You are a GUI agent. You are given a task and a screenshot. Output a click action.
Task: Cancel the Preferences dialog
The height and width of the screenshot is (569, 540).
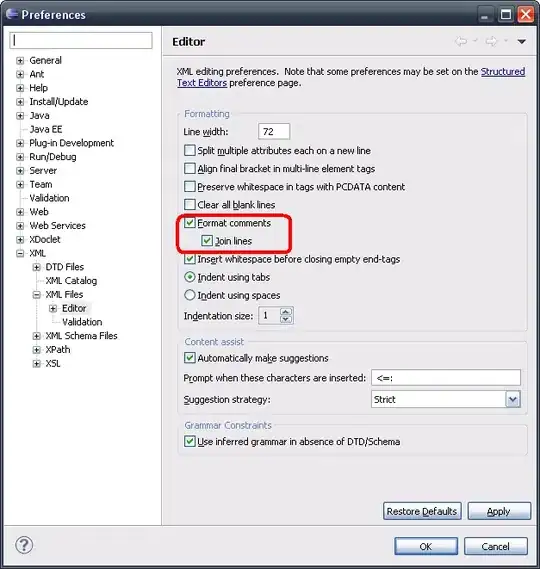coord(496,546)
